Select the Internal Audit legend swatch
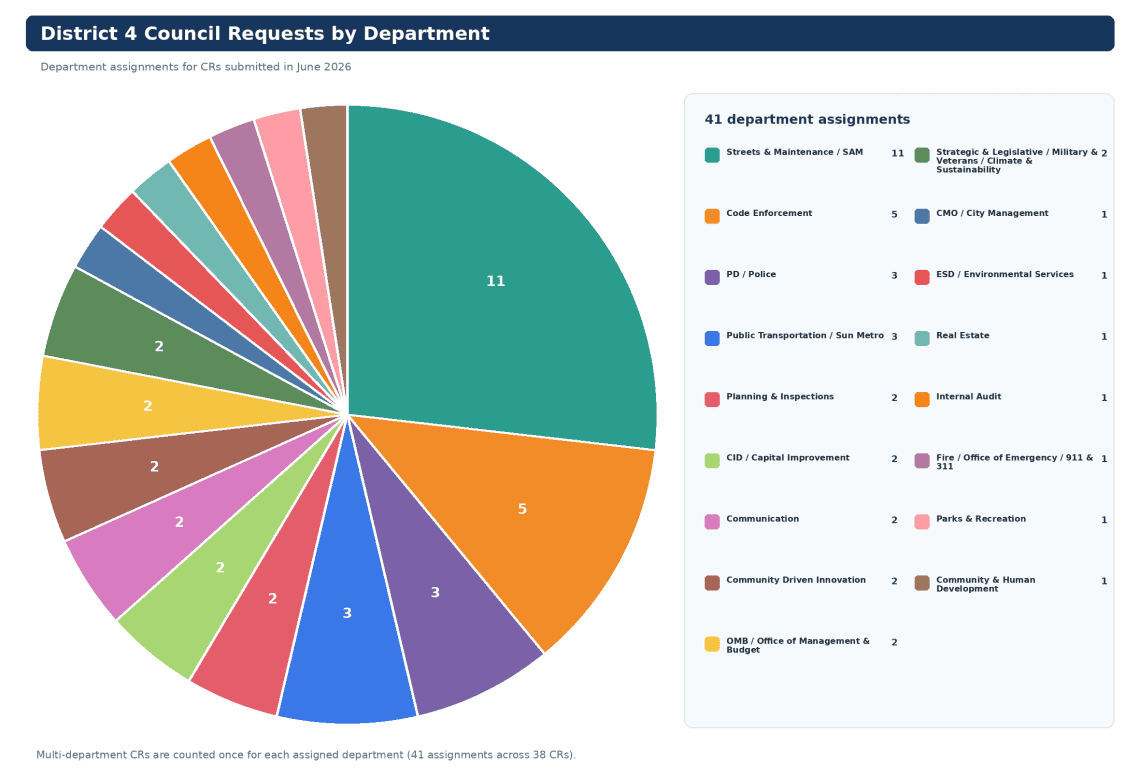The height and width of the screenshot is (777, 1140). [922, 399]
